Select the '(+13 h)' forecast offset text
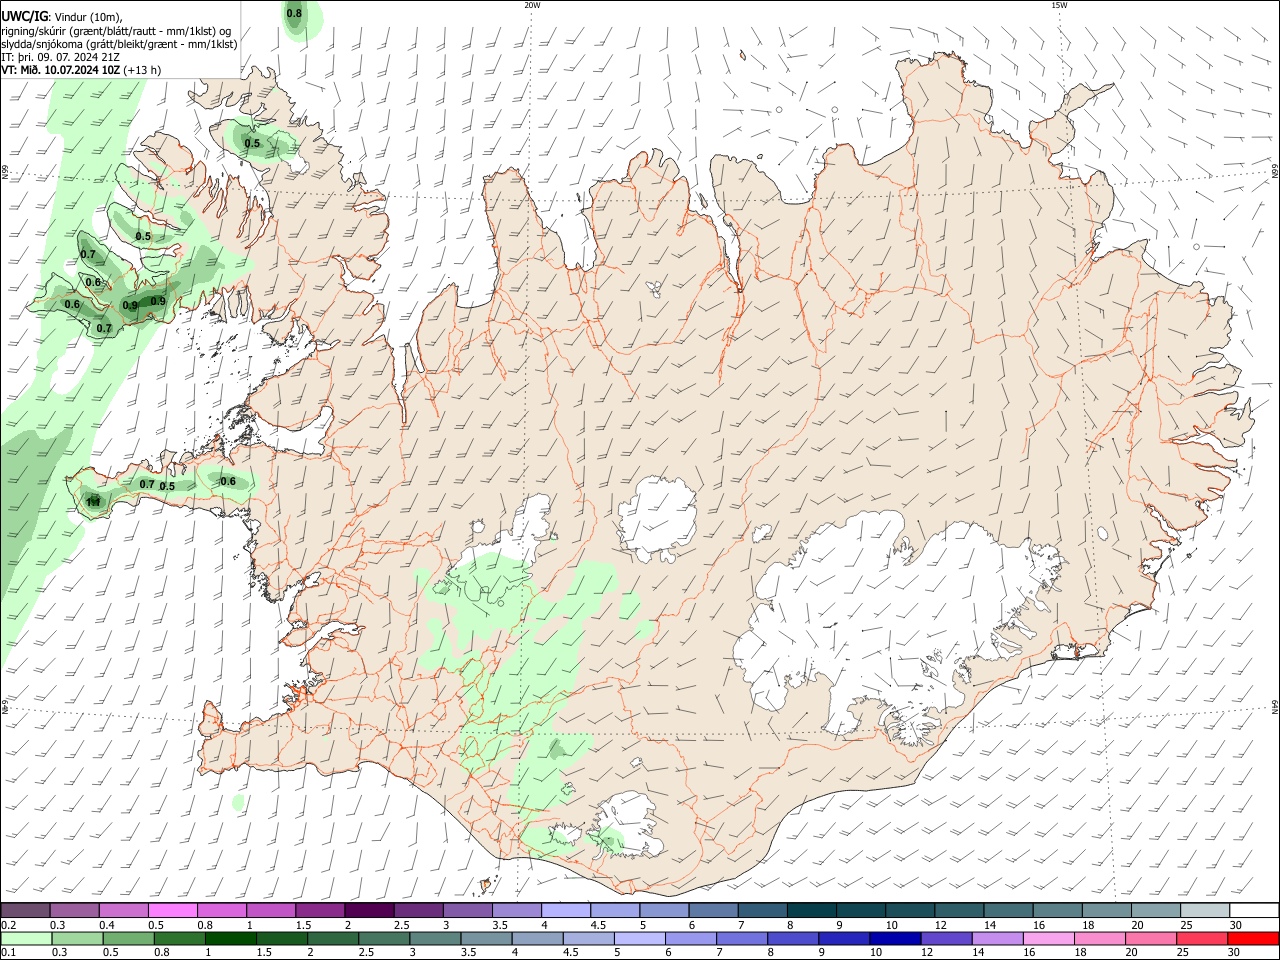 143,70
